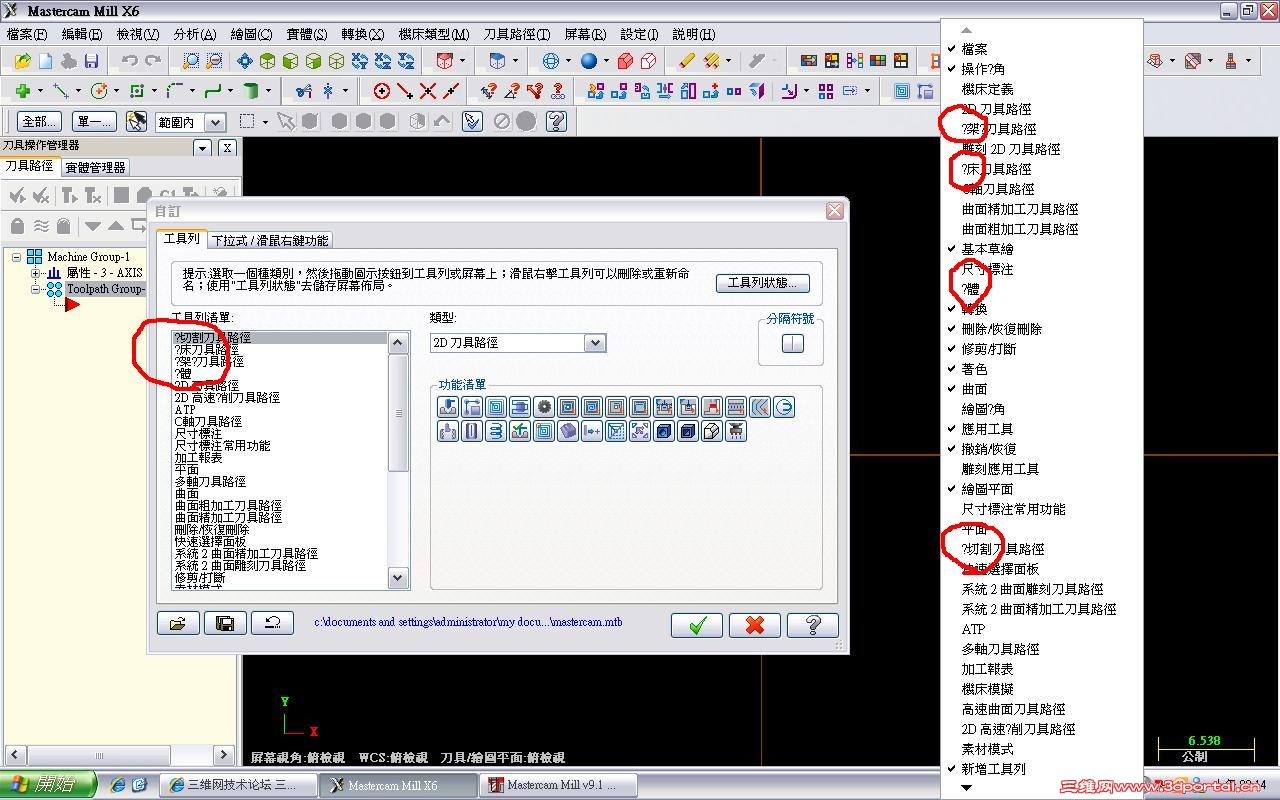This screenshot has height=800, width=1280.
Task: Click the 全部... selection button
Action: pyautogui.click(x=39, y=122)
